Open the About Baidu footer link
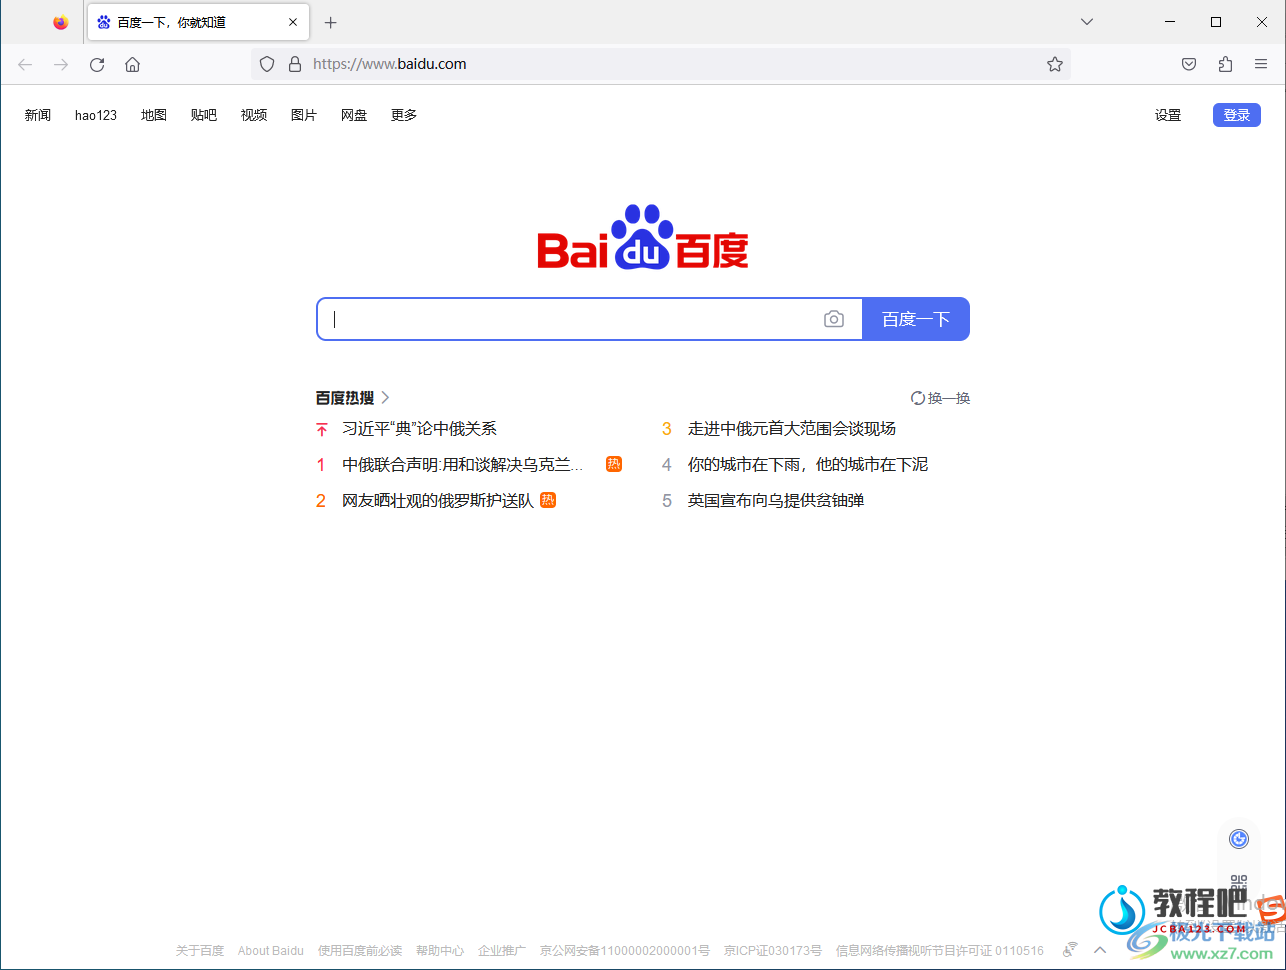This screenshot has height=970, width=1286. [x=271, y=951]
